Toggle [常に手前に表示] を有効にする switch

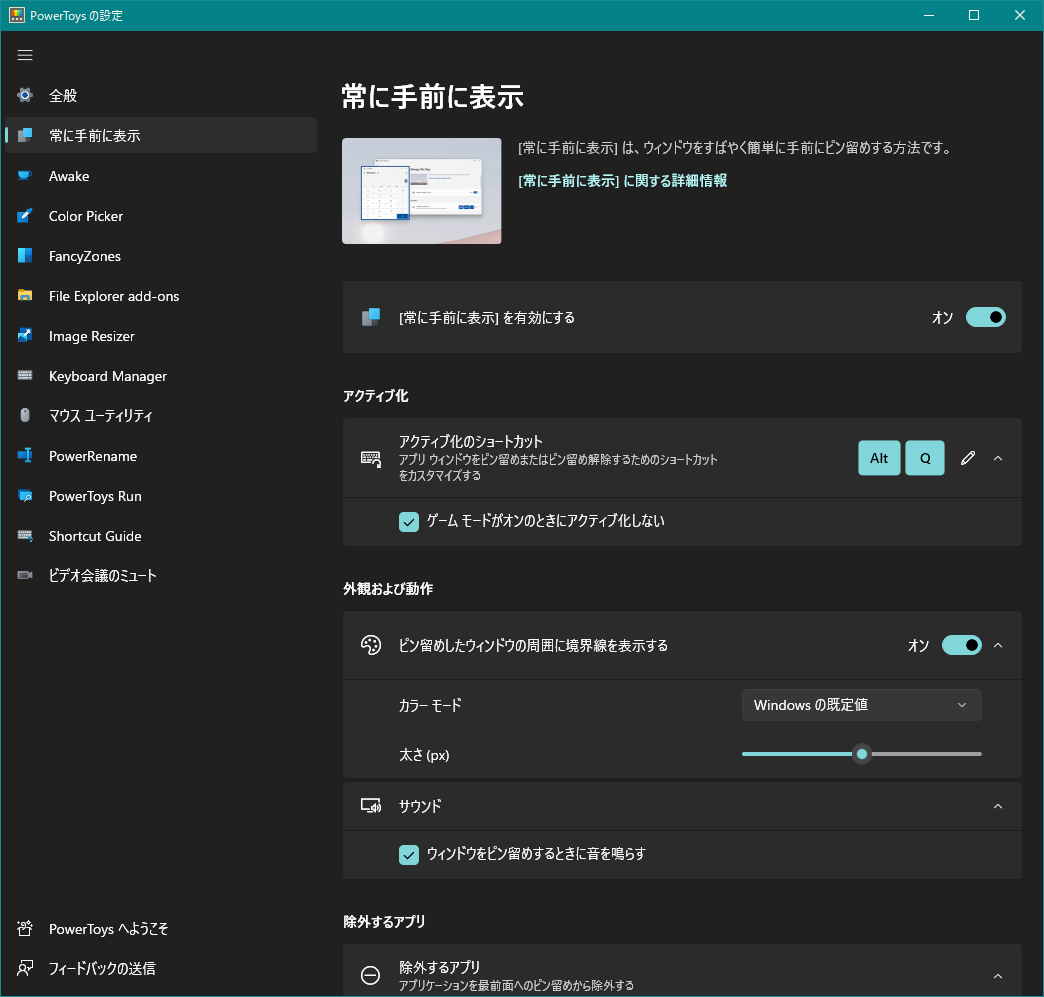pyautogui.click(x=985, y=317)
